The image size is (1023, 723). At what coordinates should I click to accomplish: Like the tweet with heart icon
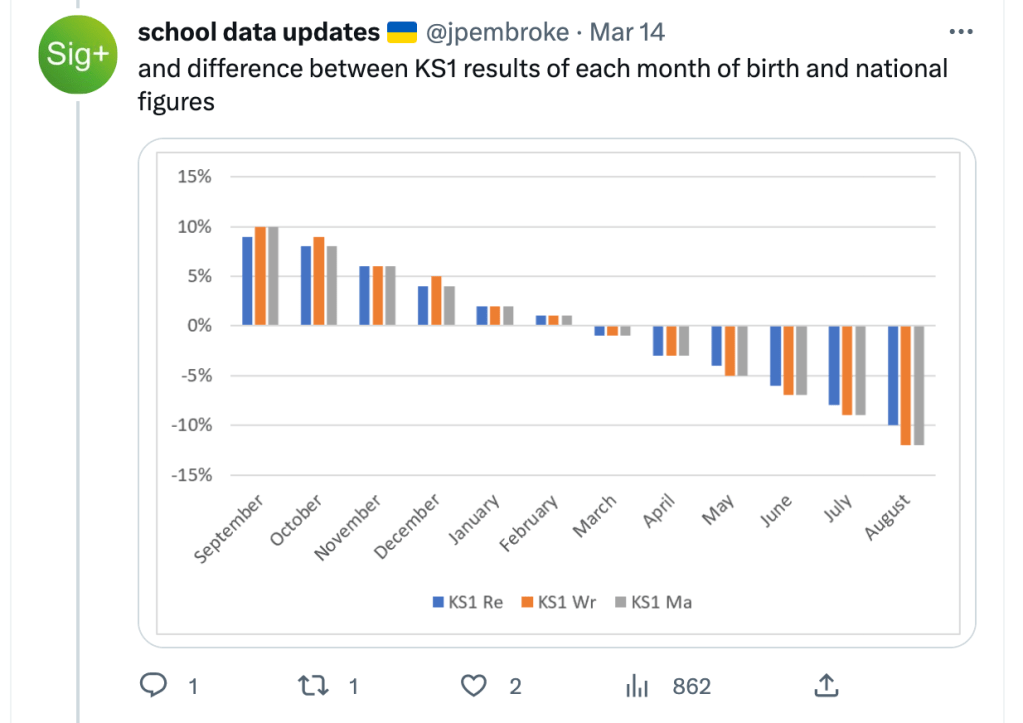coord(474,685)
